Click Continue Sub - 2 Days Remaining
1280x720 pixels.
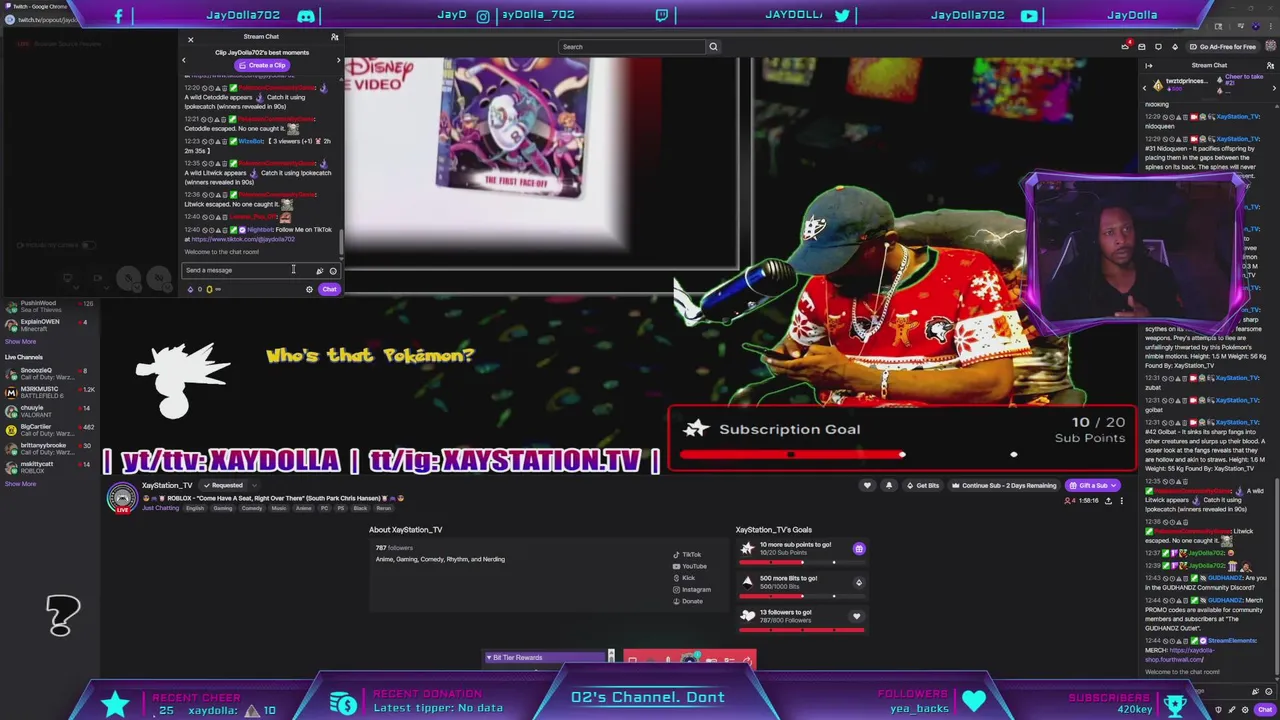coord(1004,485)
